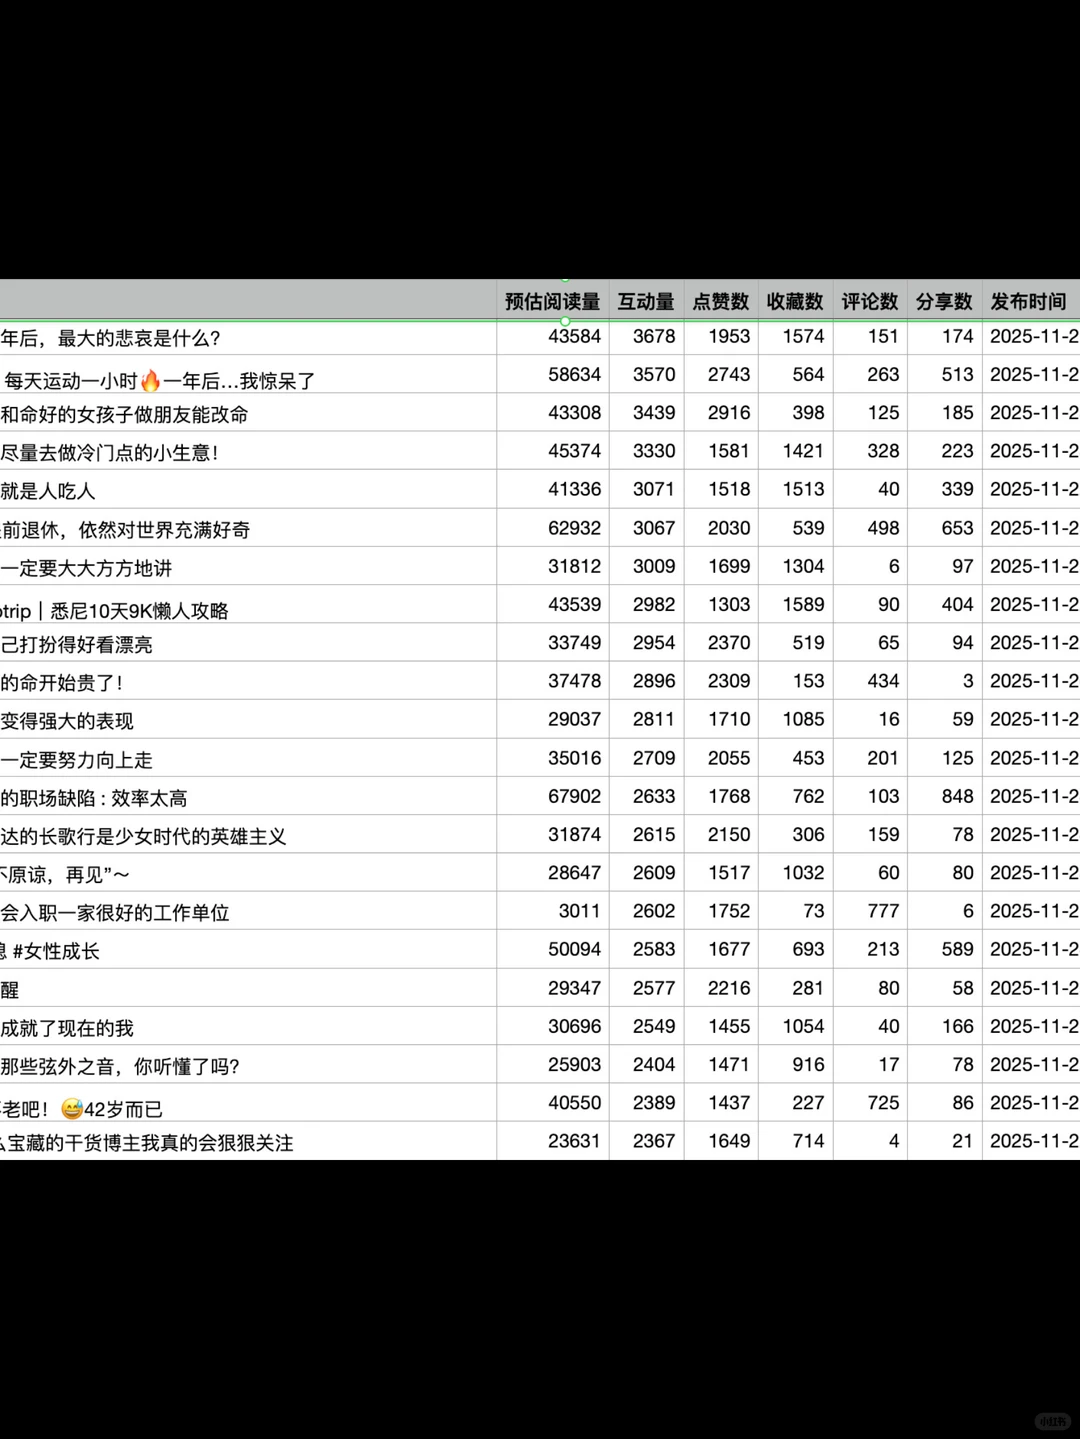This screenshot has height=1439, width=1080.
Task: Select shares cell 848
Action: click(944, 796)
